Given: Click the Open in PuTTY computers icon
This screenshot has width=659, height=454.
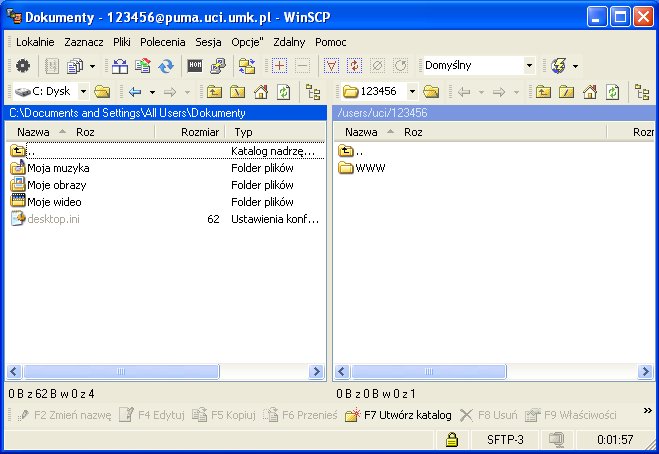Looking at the screenshot, I should coord(218,66).
